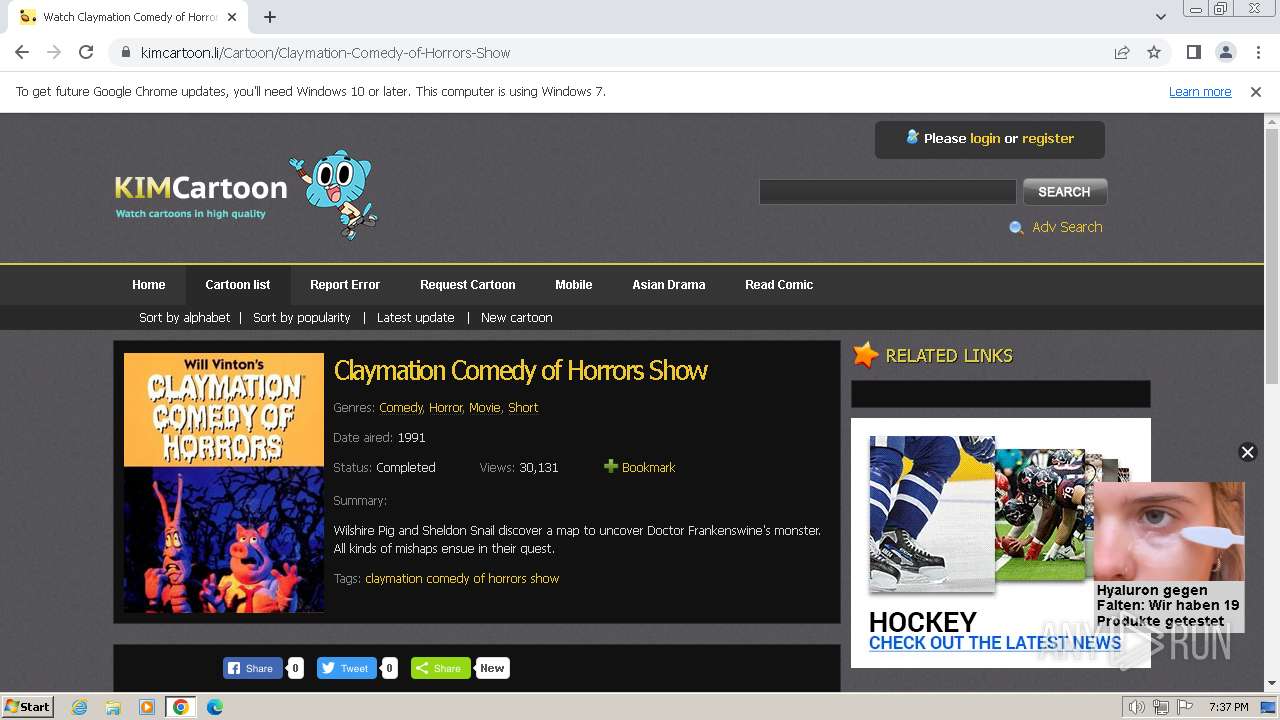
Task: Close the Claymation Comedy browser tab
Action: (x=232, y=17)
